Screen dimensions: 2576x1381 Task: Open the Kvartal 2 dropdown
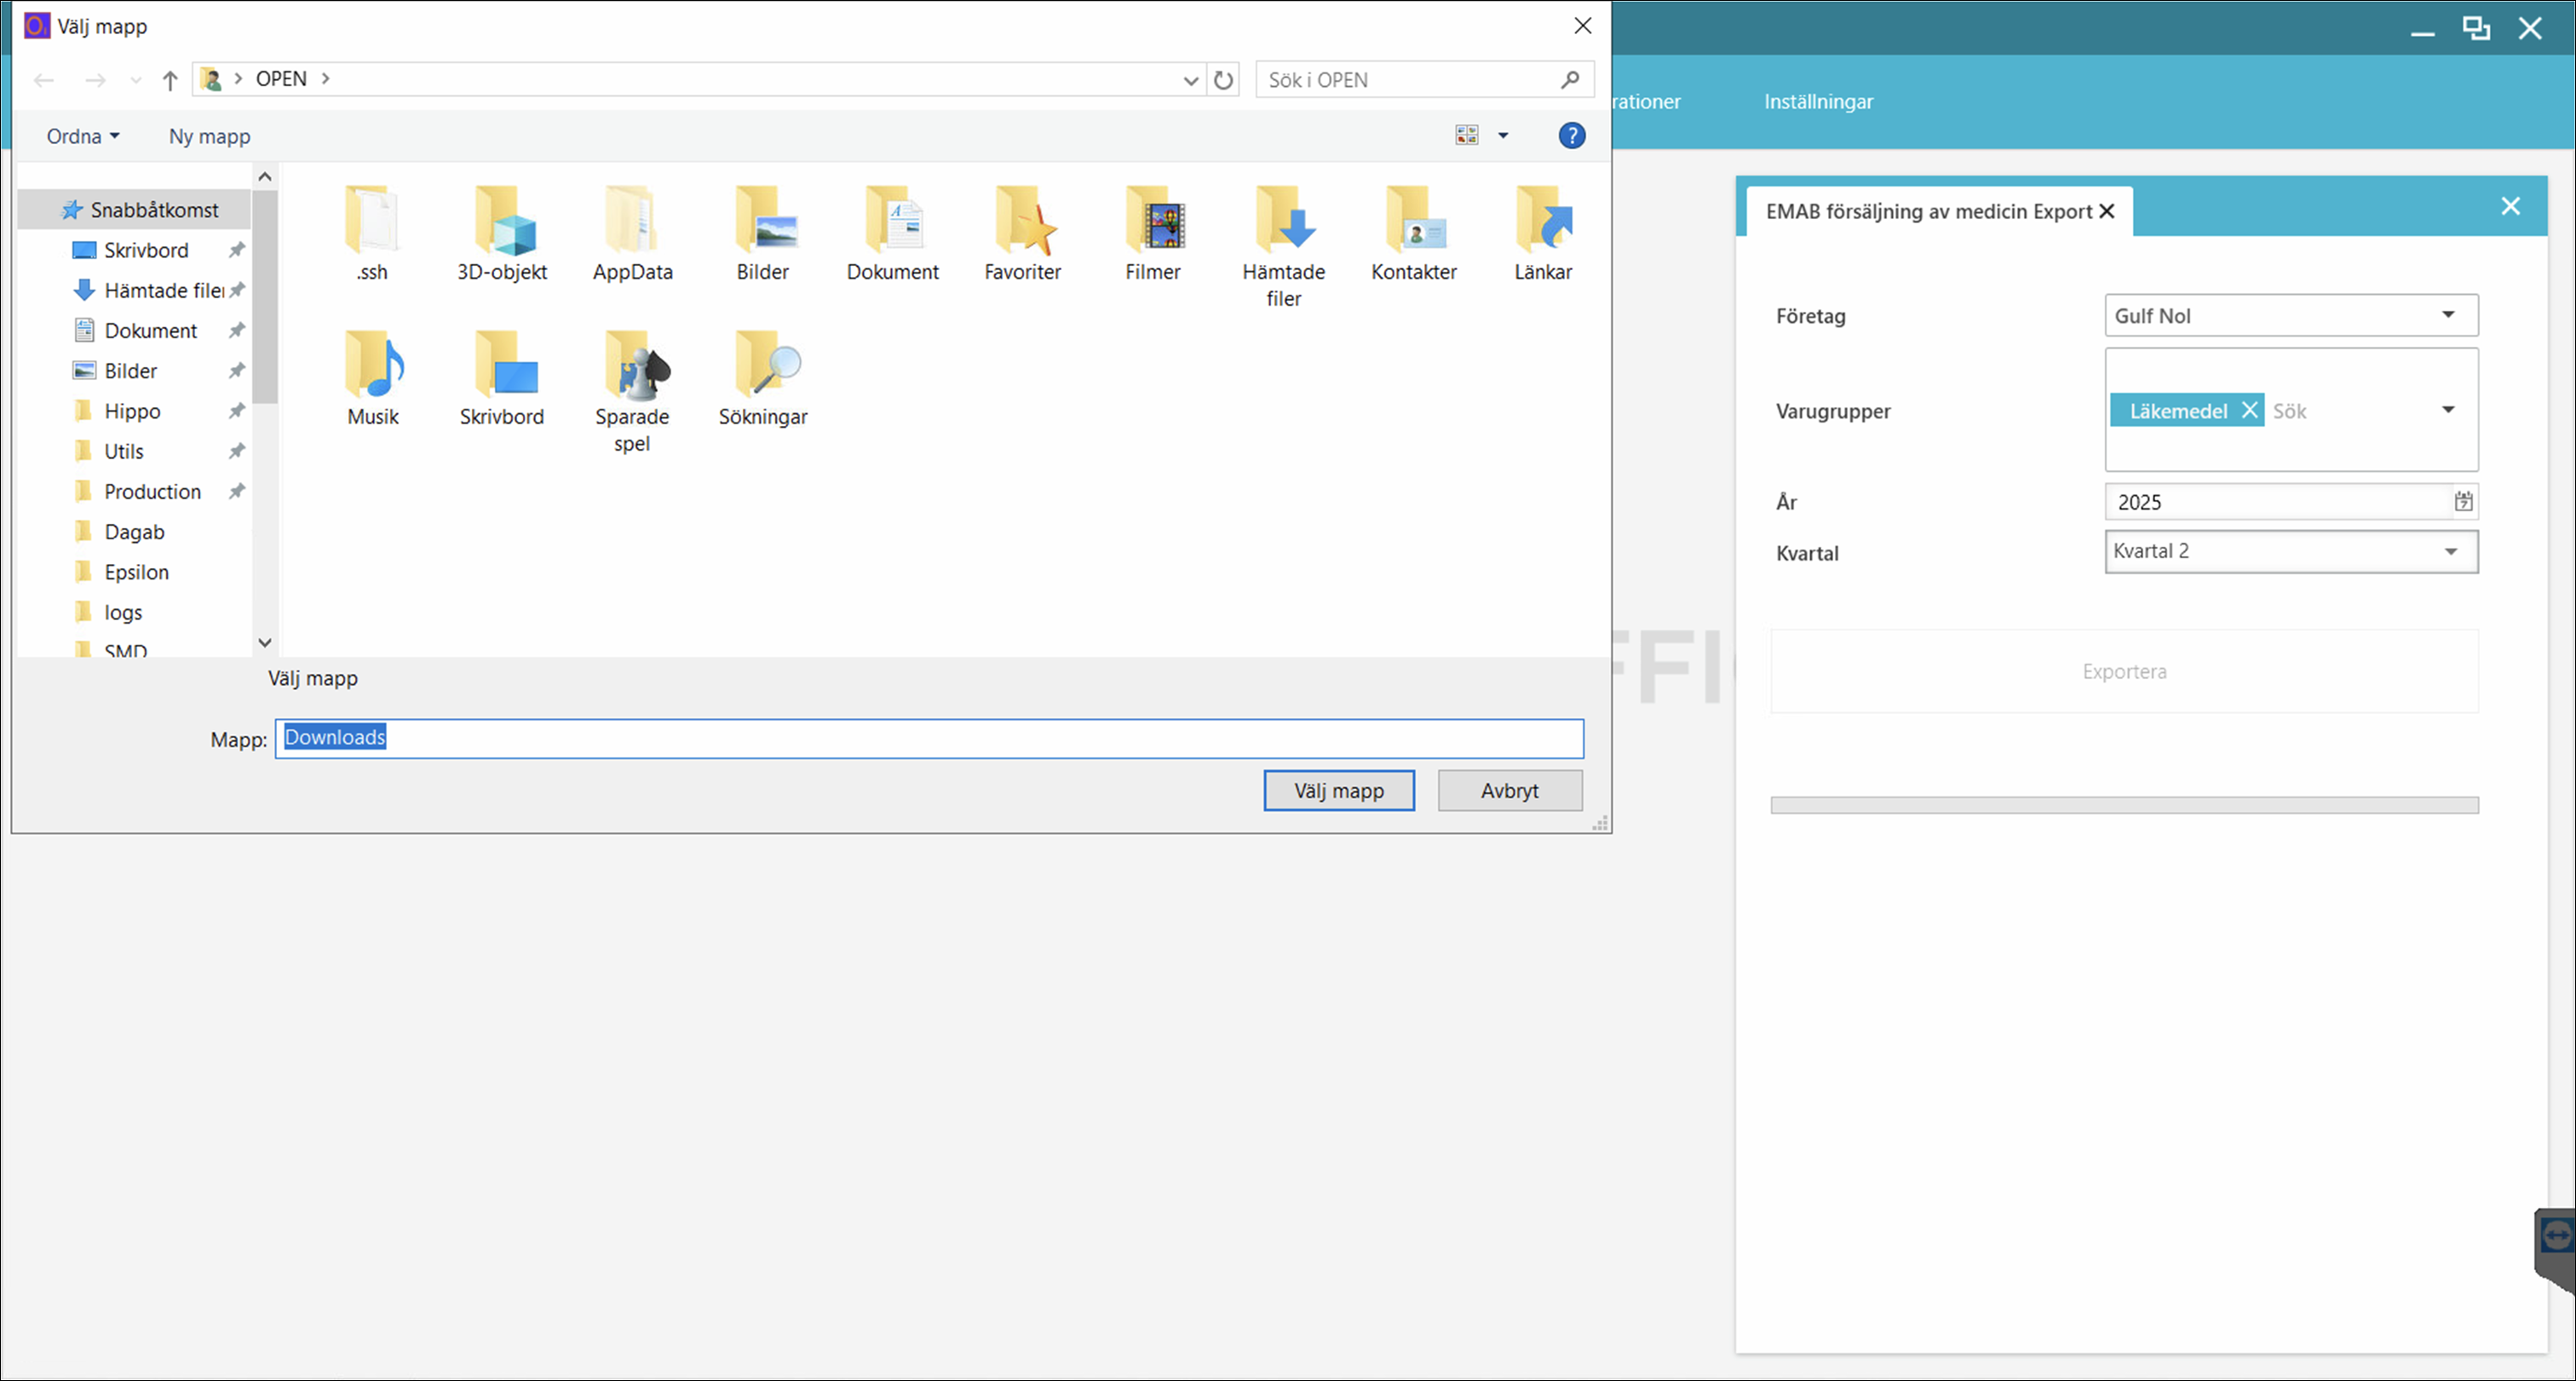click(2450, 552)
